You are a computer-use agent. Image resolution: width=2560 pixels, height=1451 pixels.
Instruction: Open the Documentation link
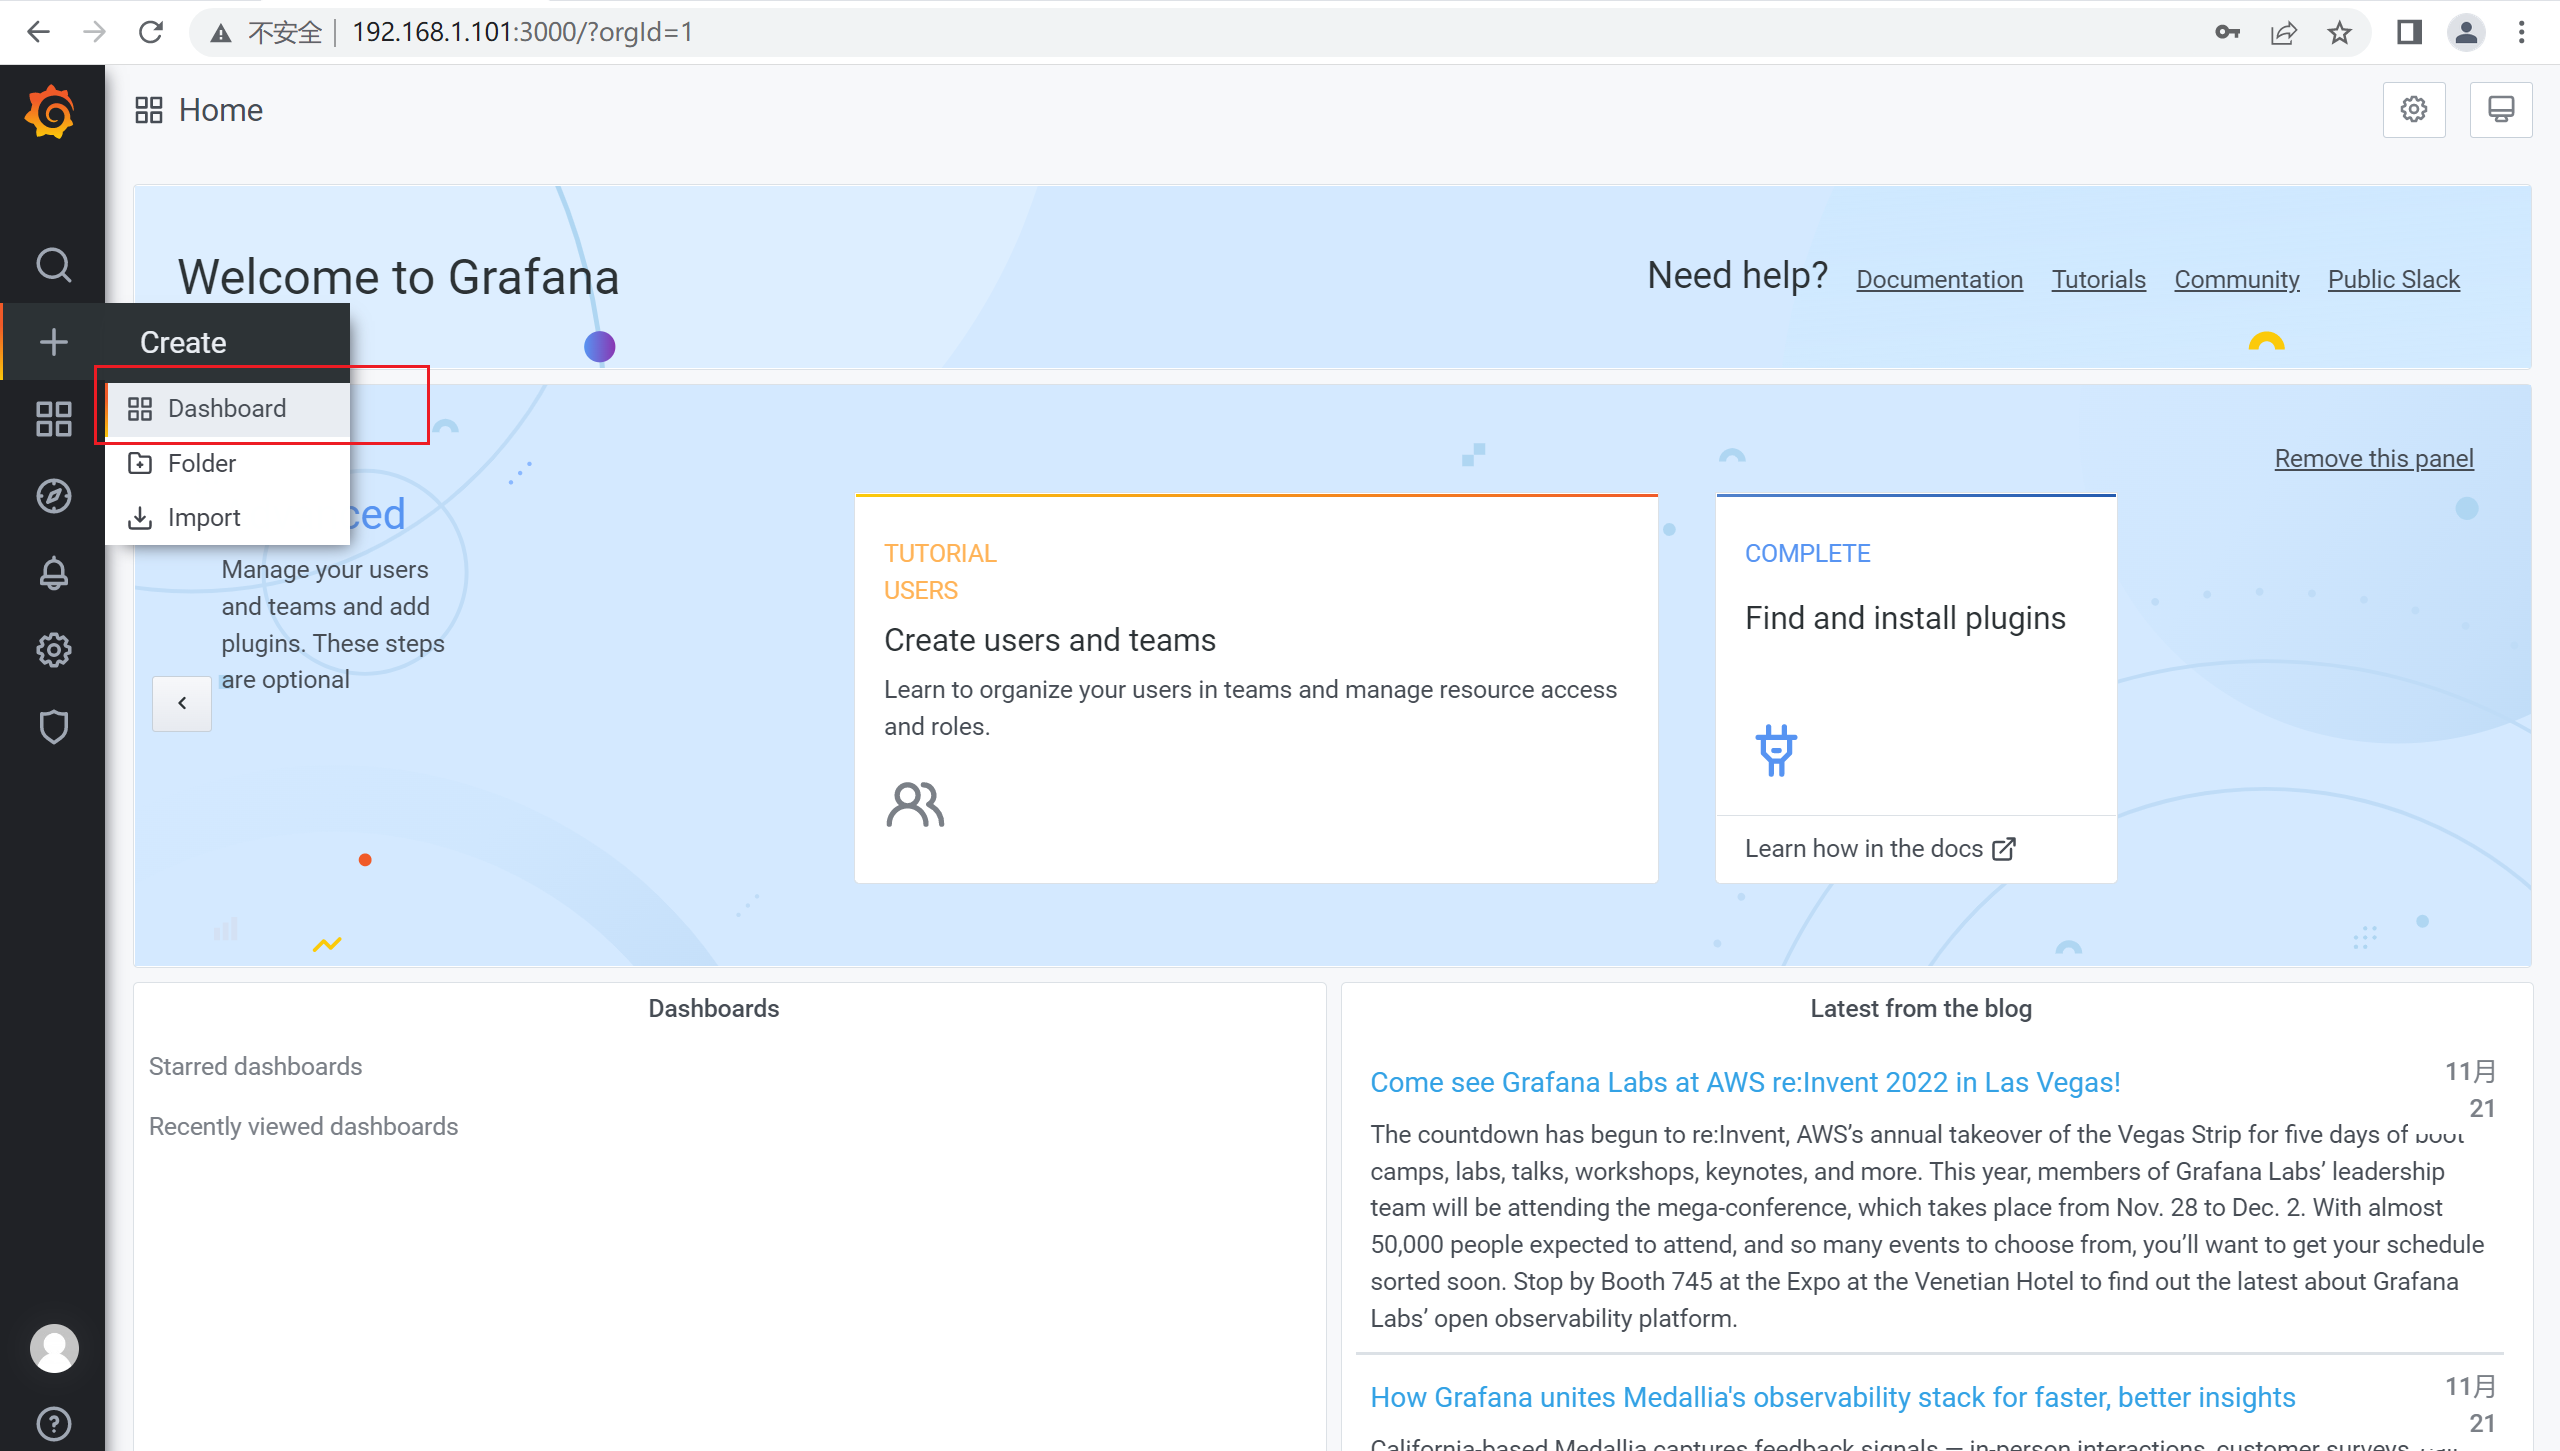1939,280
